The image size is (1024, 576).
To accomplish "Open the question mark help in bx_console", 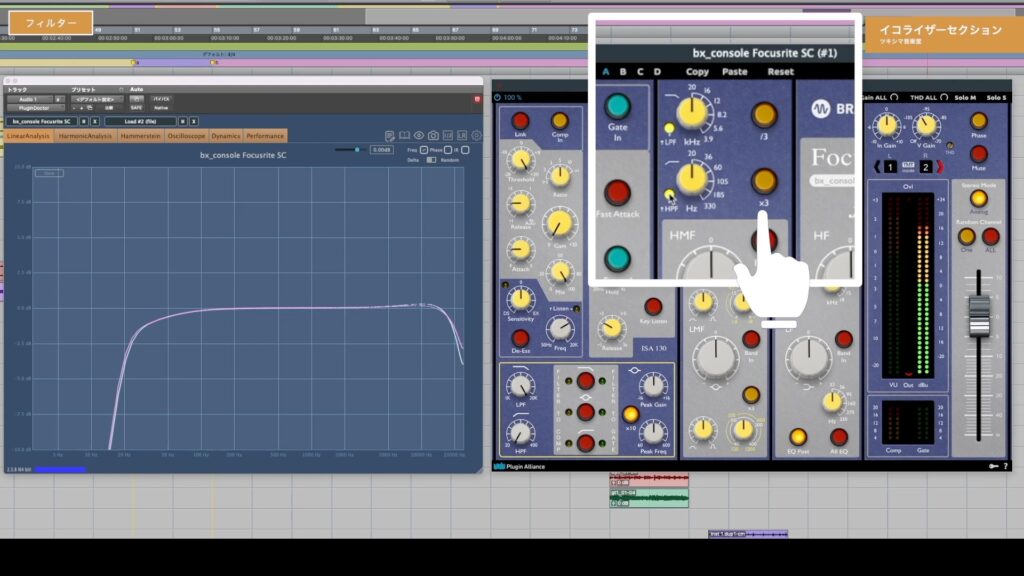I will click(x=1005, y=466).
